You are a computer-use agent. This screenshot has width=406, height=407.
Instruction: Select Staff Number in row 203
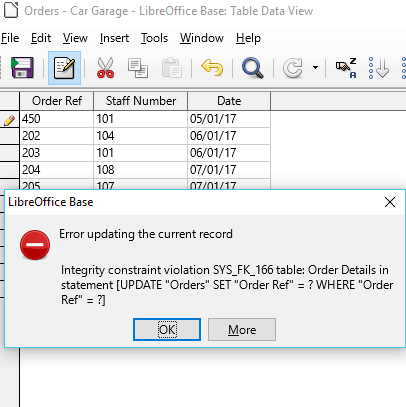point(141,153)
